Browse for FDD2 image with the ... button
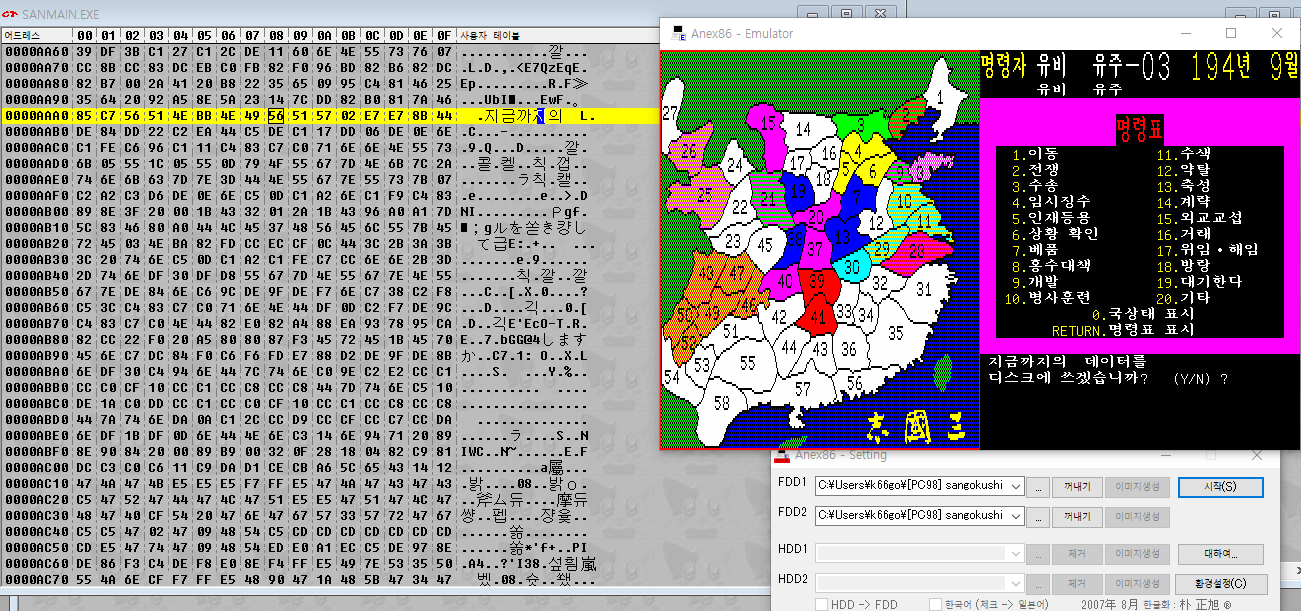Viewport: 1301px width, 611px height. click(x=1040, y=517)
